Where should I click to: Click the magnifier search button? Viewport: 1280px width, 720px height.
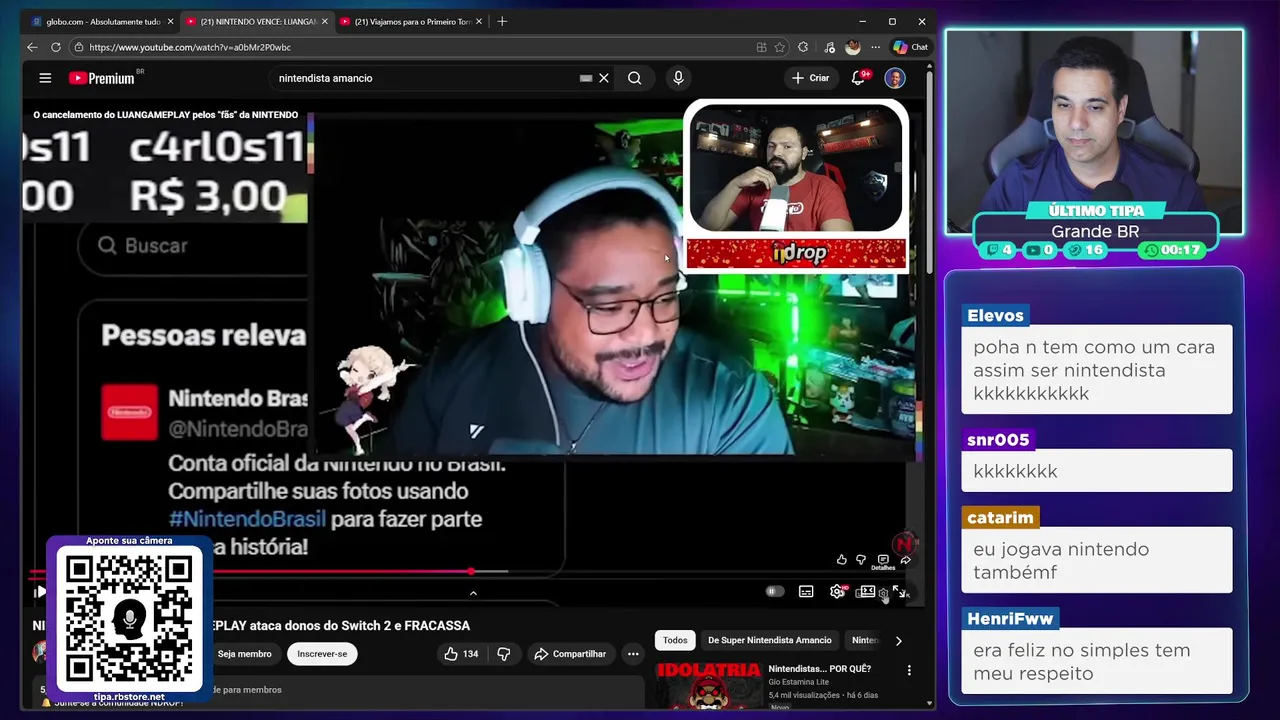pyautogui.click(x=634, y=78)
